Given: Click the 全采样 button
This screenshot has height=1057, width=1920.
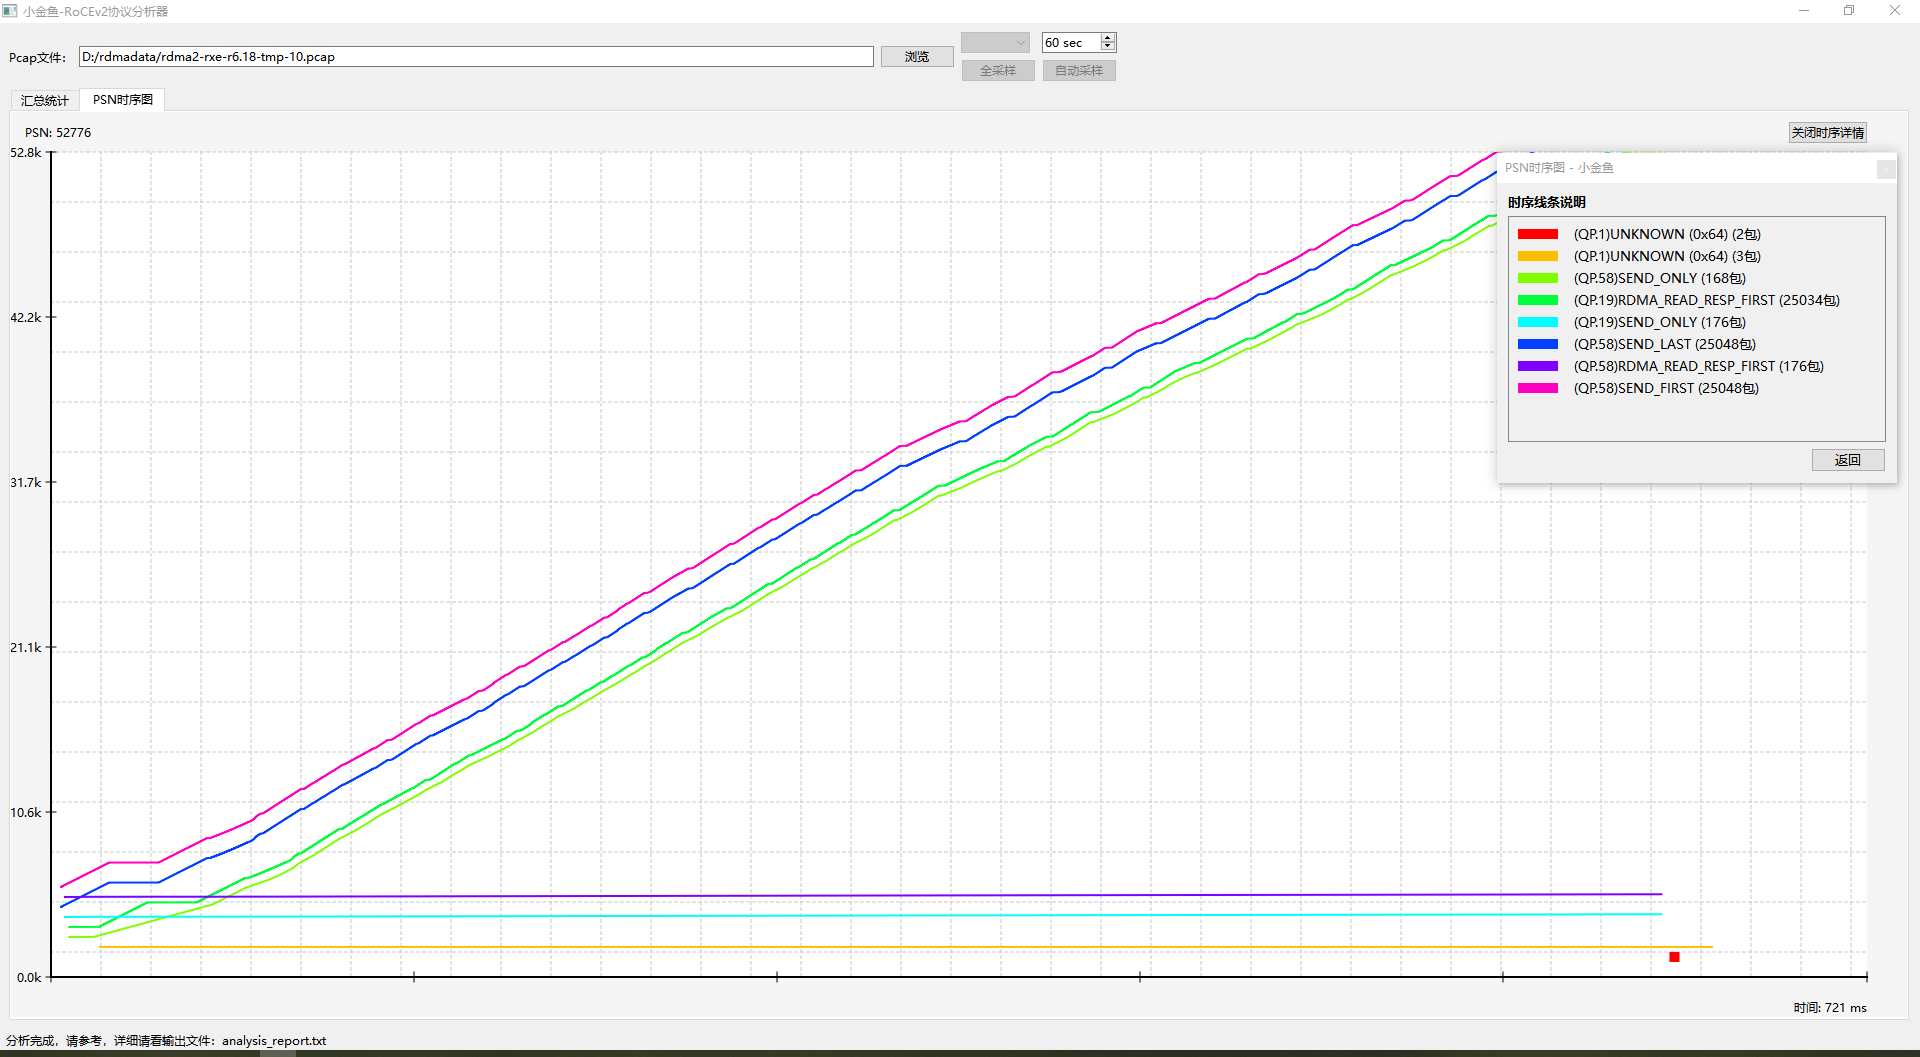Looking at the screenshot, I should [997, 71].
